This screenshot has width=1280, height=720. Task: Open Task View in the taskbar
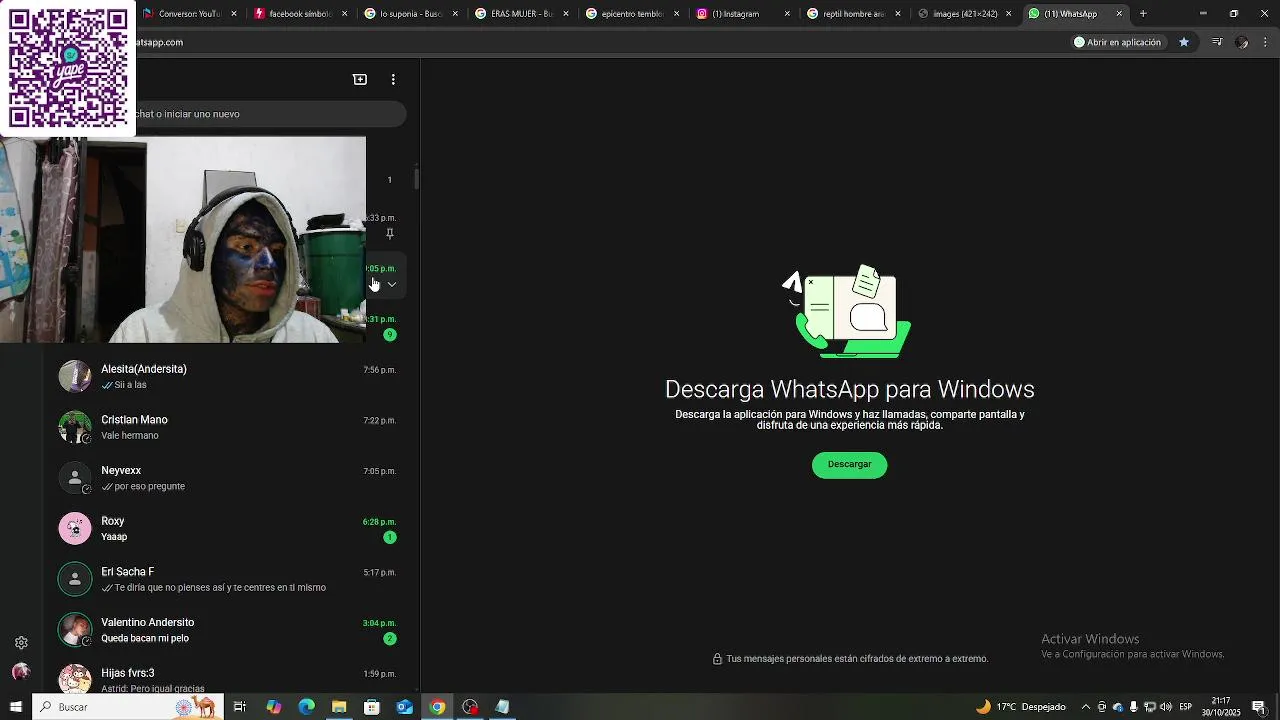tap(240, 707)
